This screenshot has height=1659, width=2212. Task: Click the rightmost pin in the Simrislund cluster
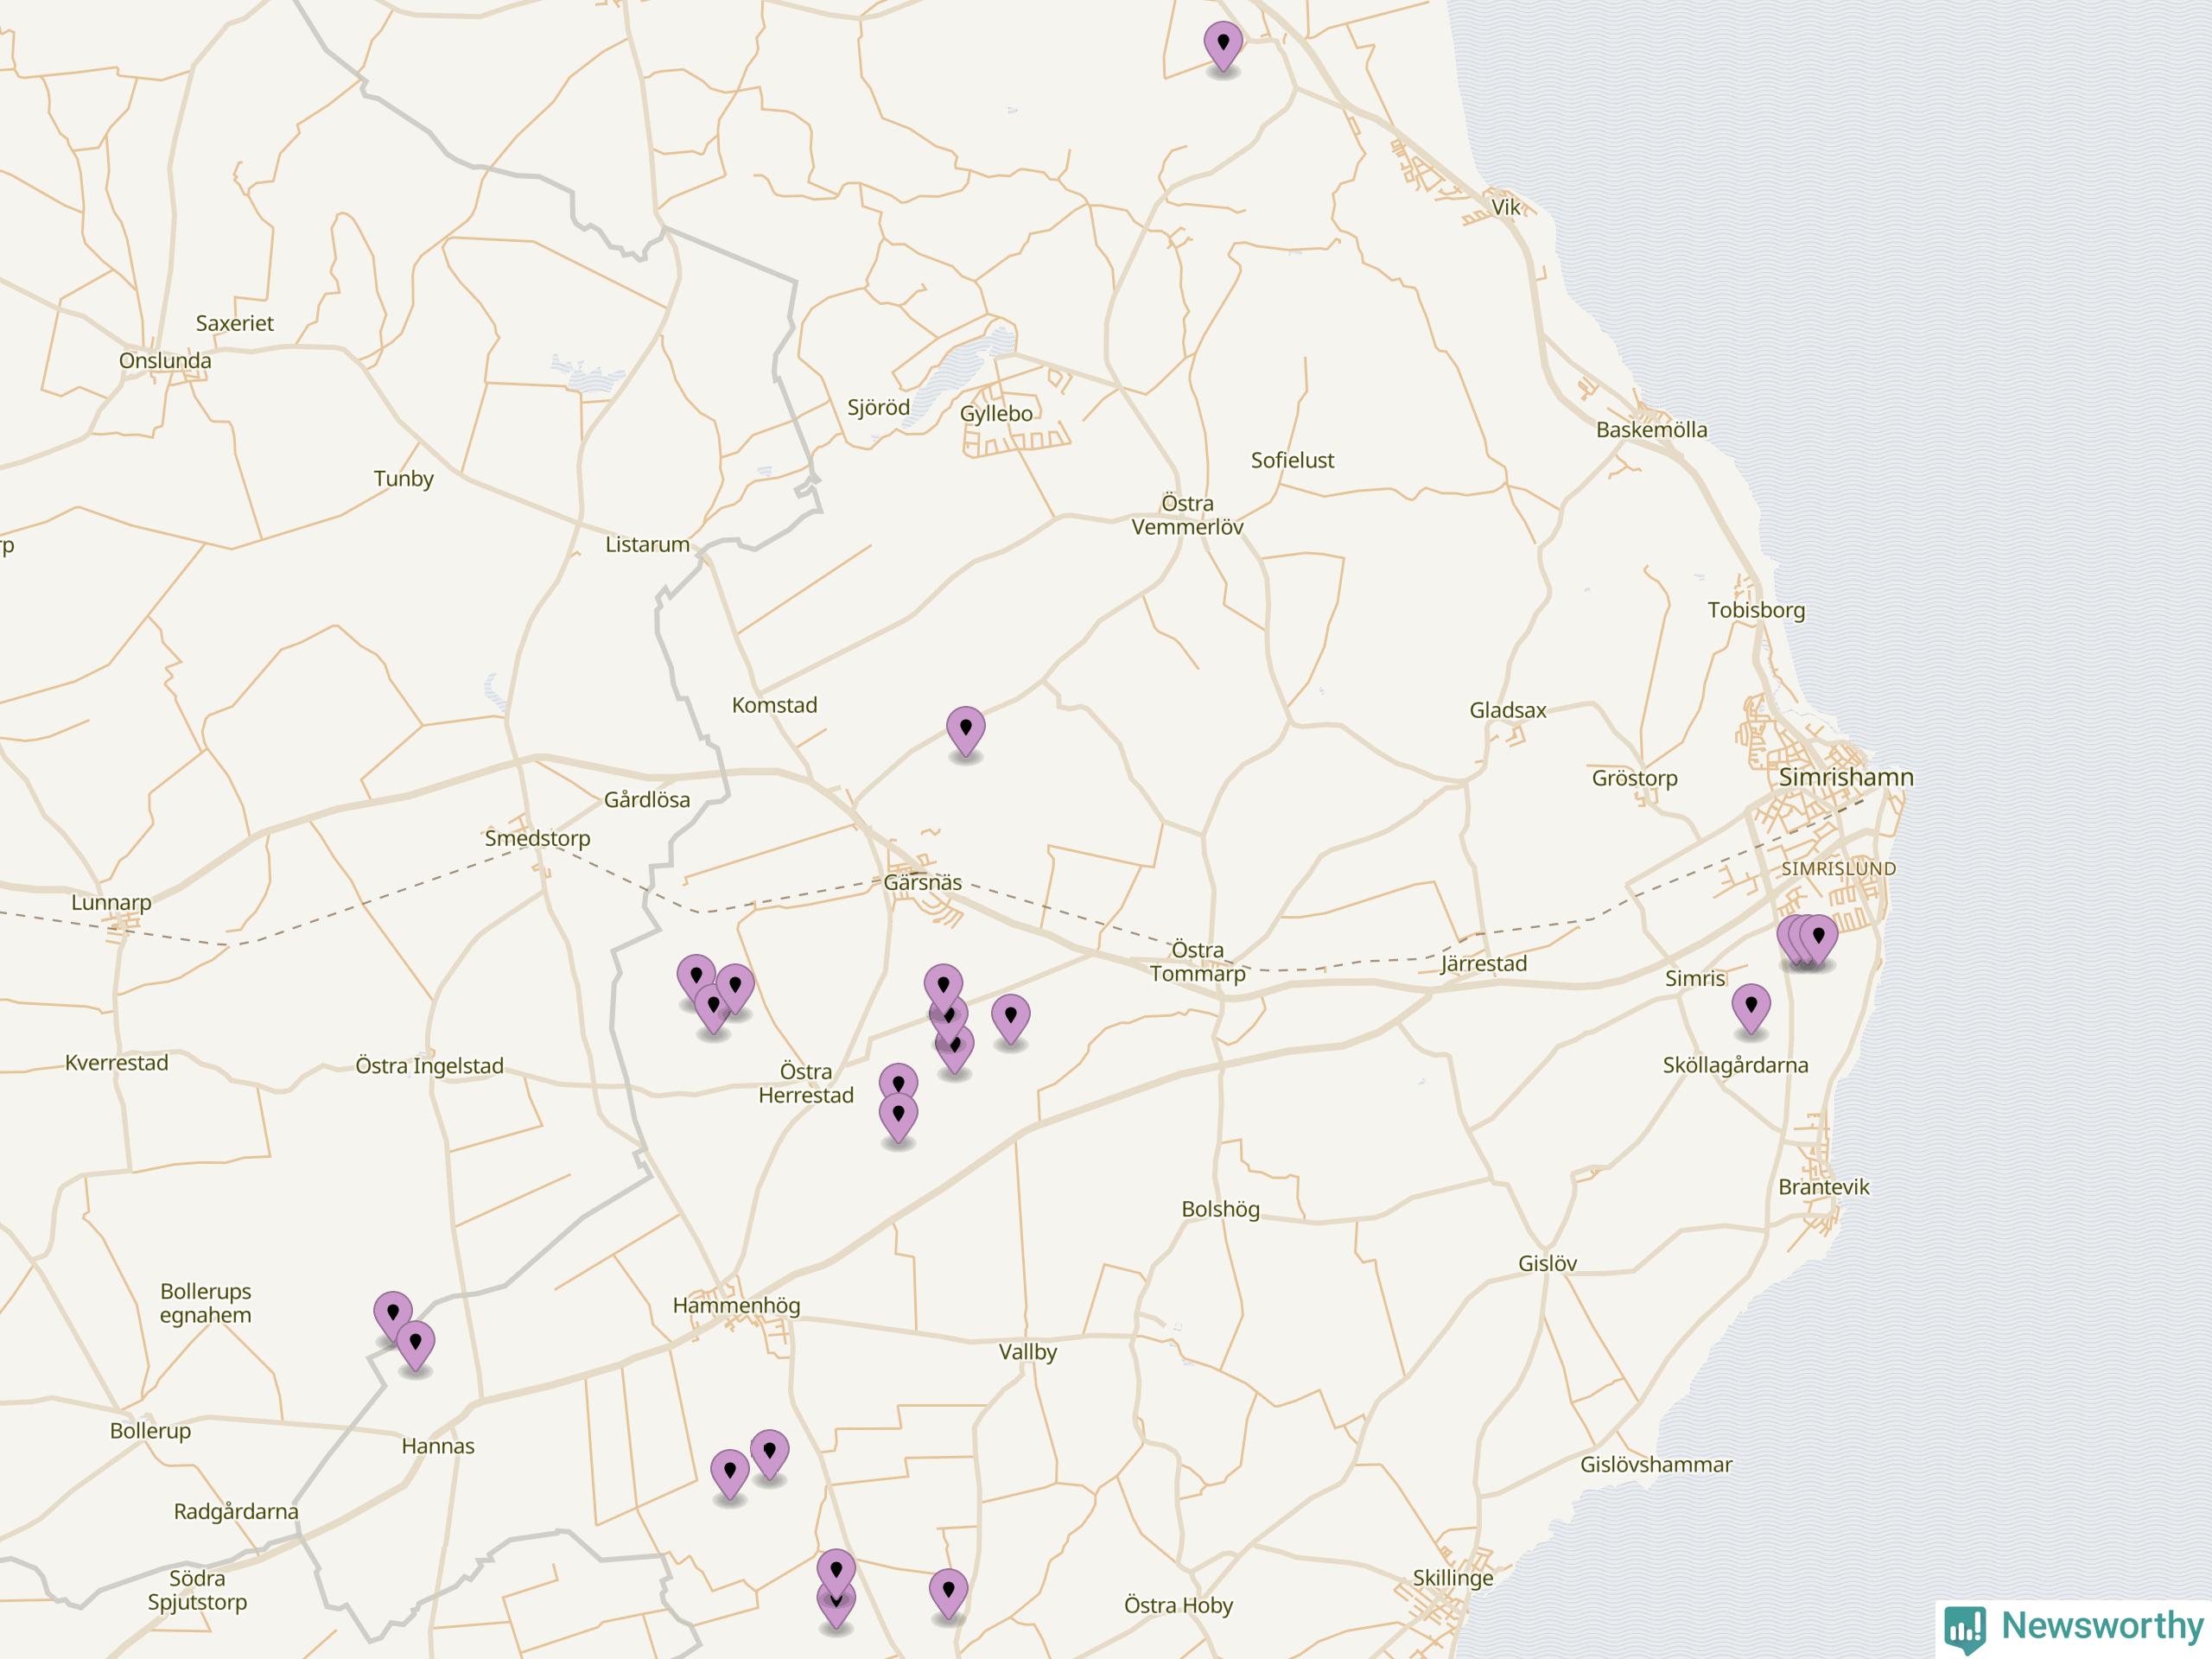1819,940
